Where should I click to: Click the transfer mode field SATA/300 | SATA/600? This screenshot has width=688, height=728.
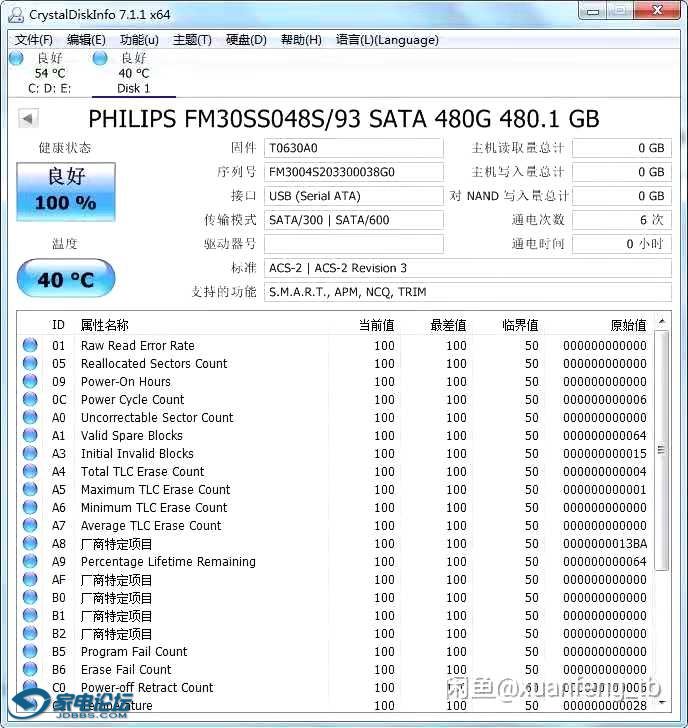[354, 220]
